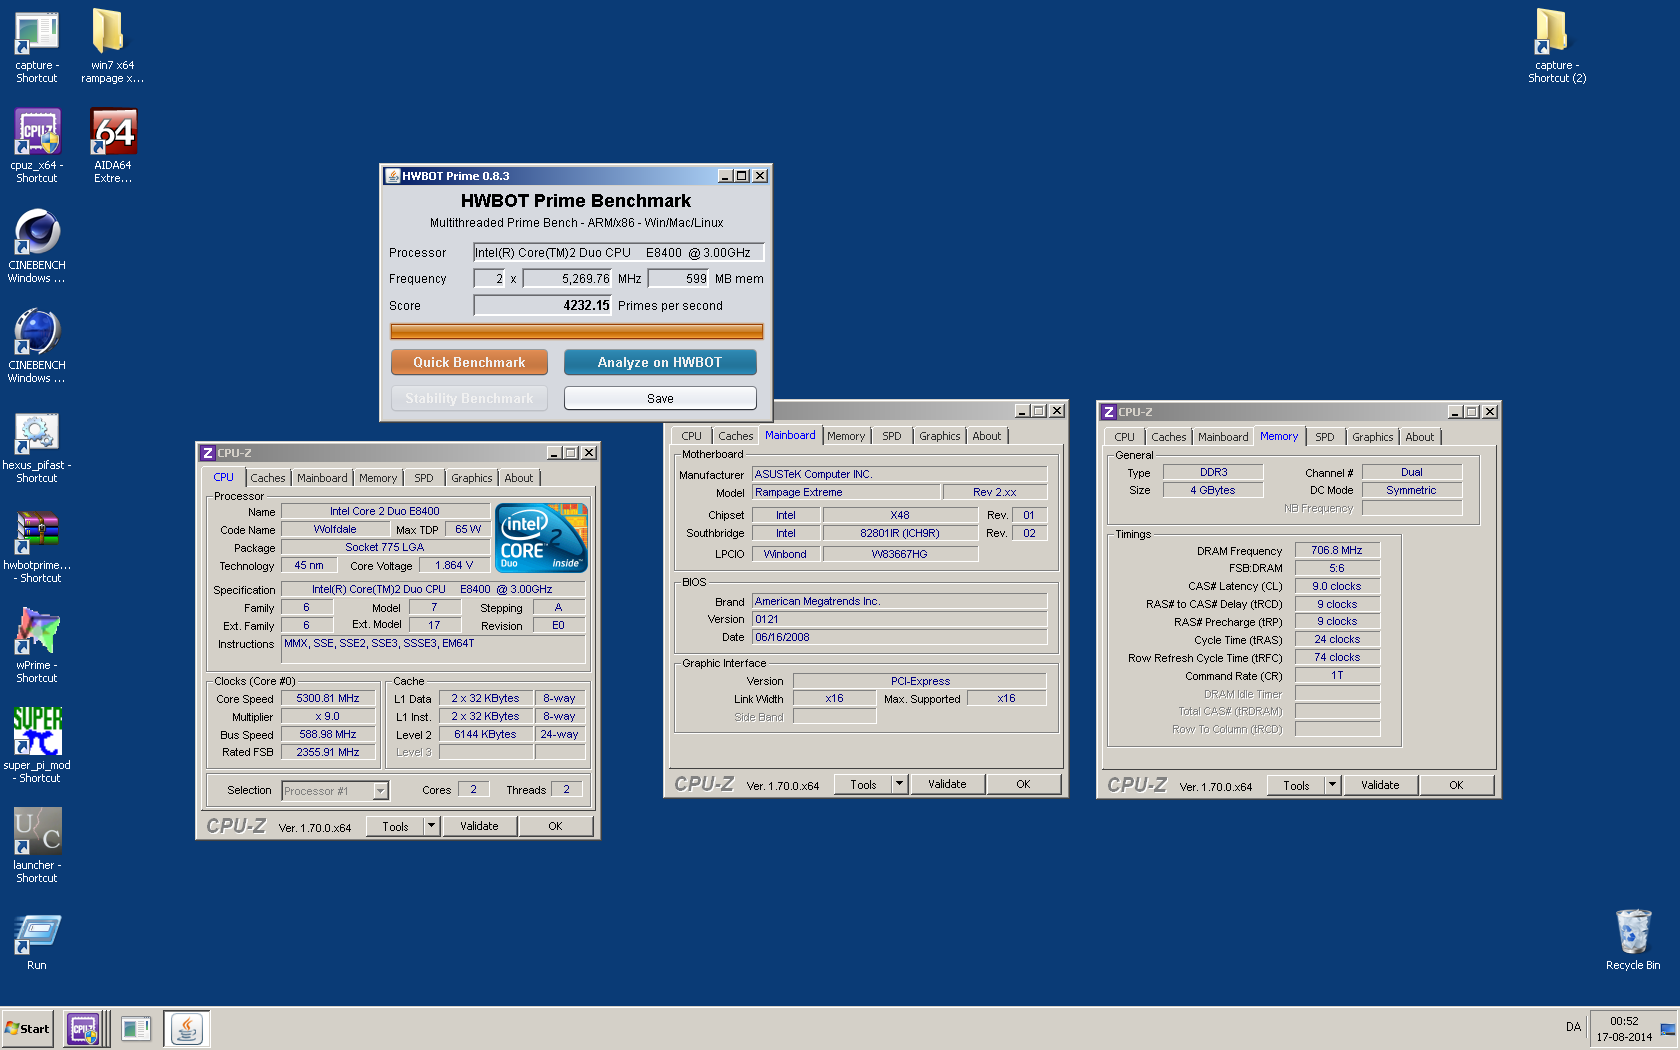Open the launcher shortcut icon
The height and width of the screenshot is (1050, 1680).
37,833
